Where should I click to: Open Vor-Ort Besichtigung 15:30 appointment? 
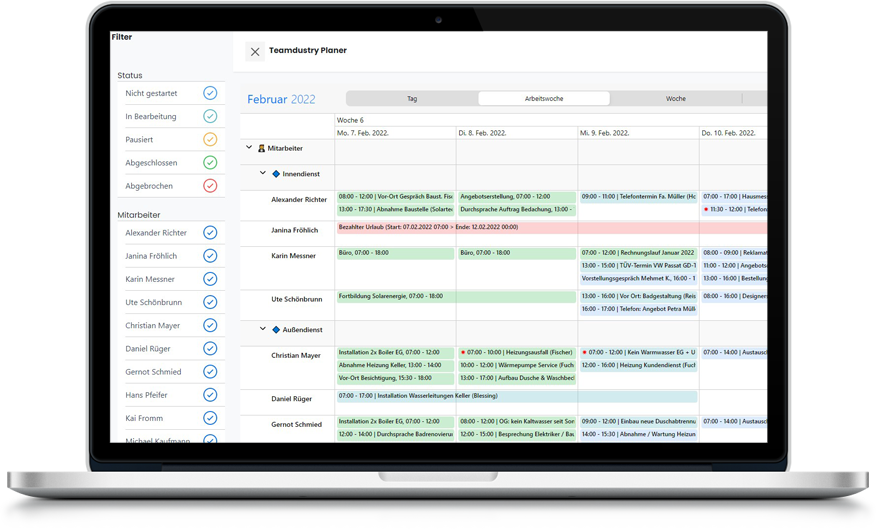[x=396, y=378]
